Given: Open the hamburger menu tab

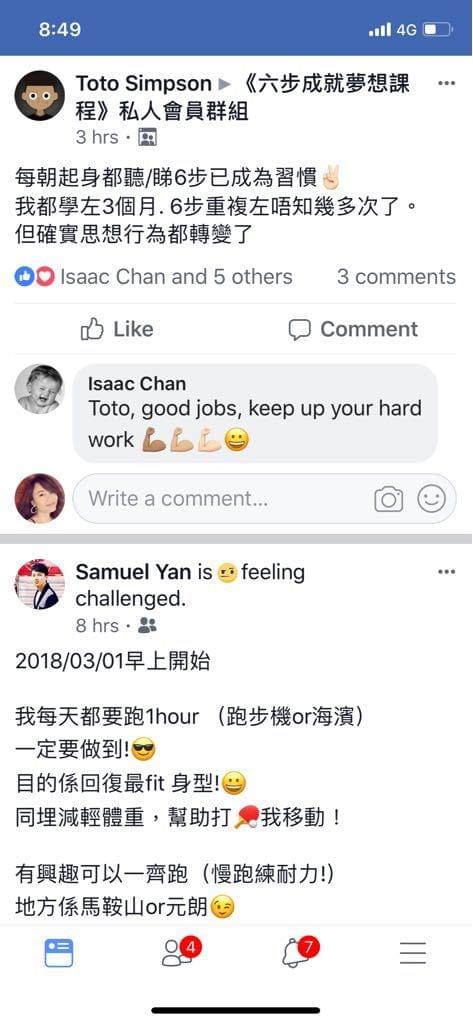Looking at the screenshot, I should [x=413, y=953].
